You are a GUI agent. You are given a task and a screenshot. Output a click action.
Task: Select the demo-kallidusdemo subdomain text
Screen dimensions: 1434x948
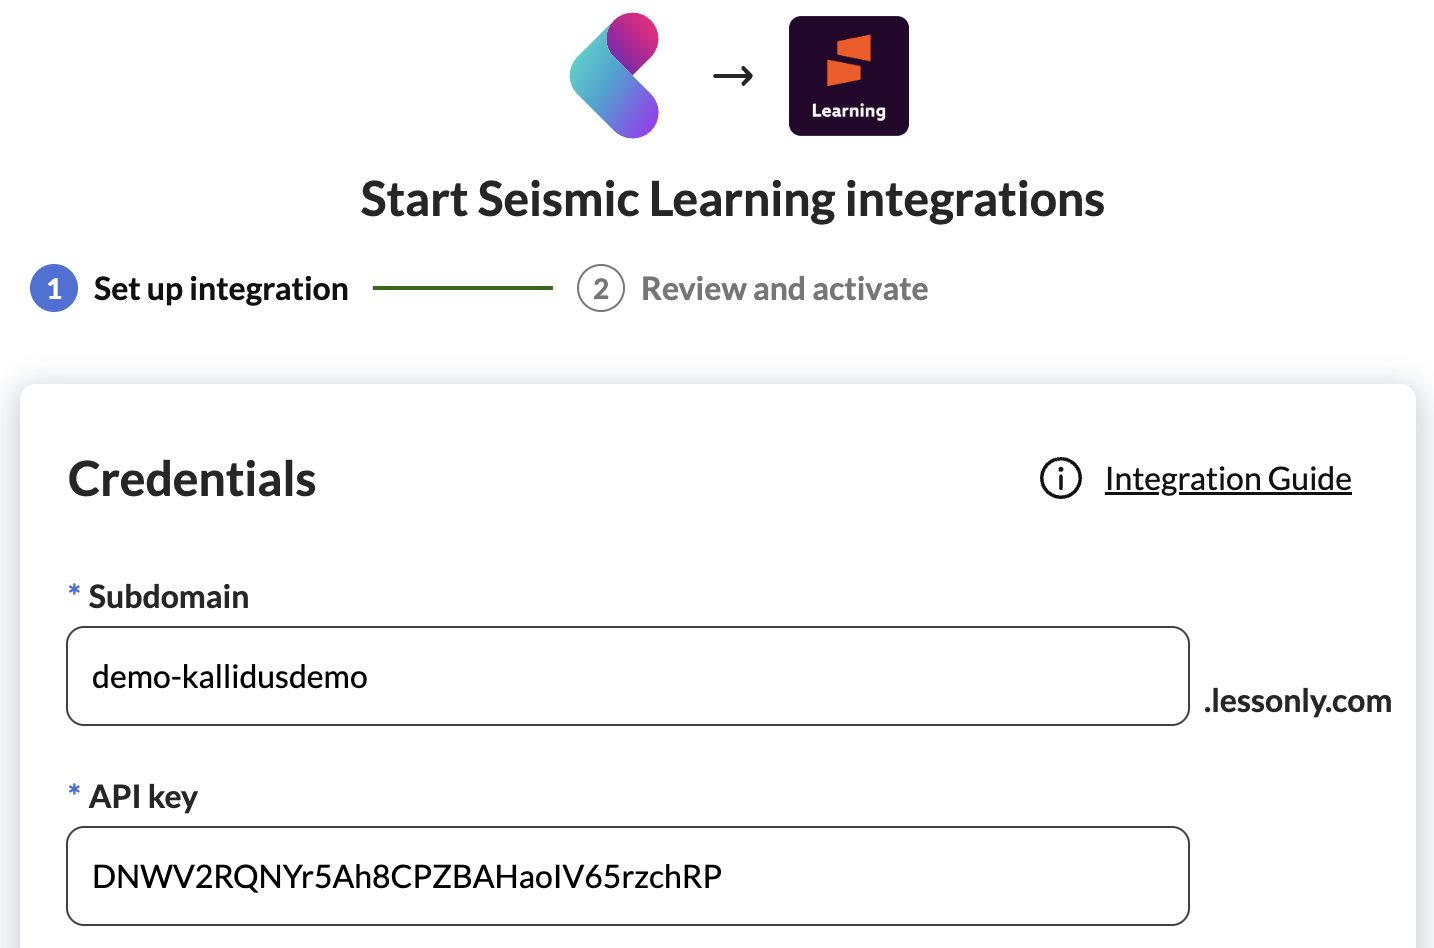228,676
